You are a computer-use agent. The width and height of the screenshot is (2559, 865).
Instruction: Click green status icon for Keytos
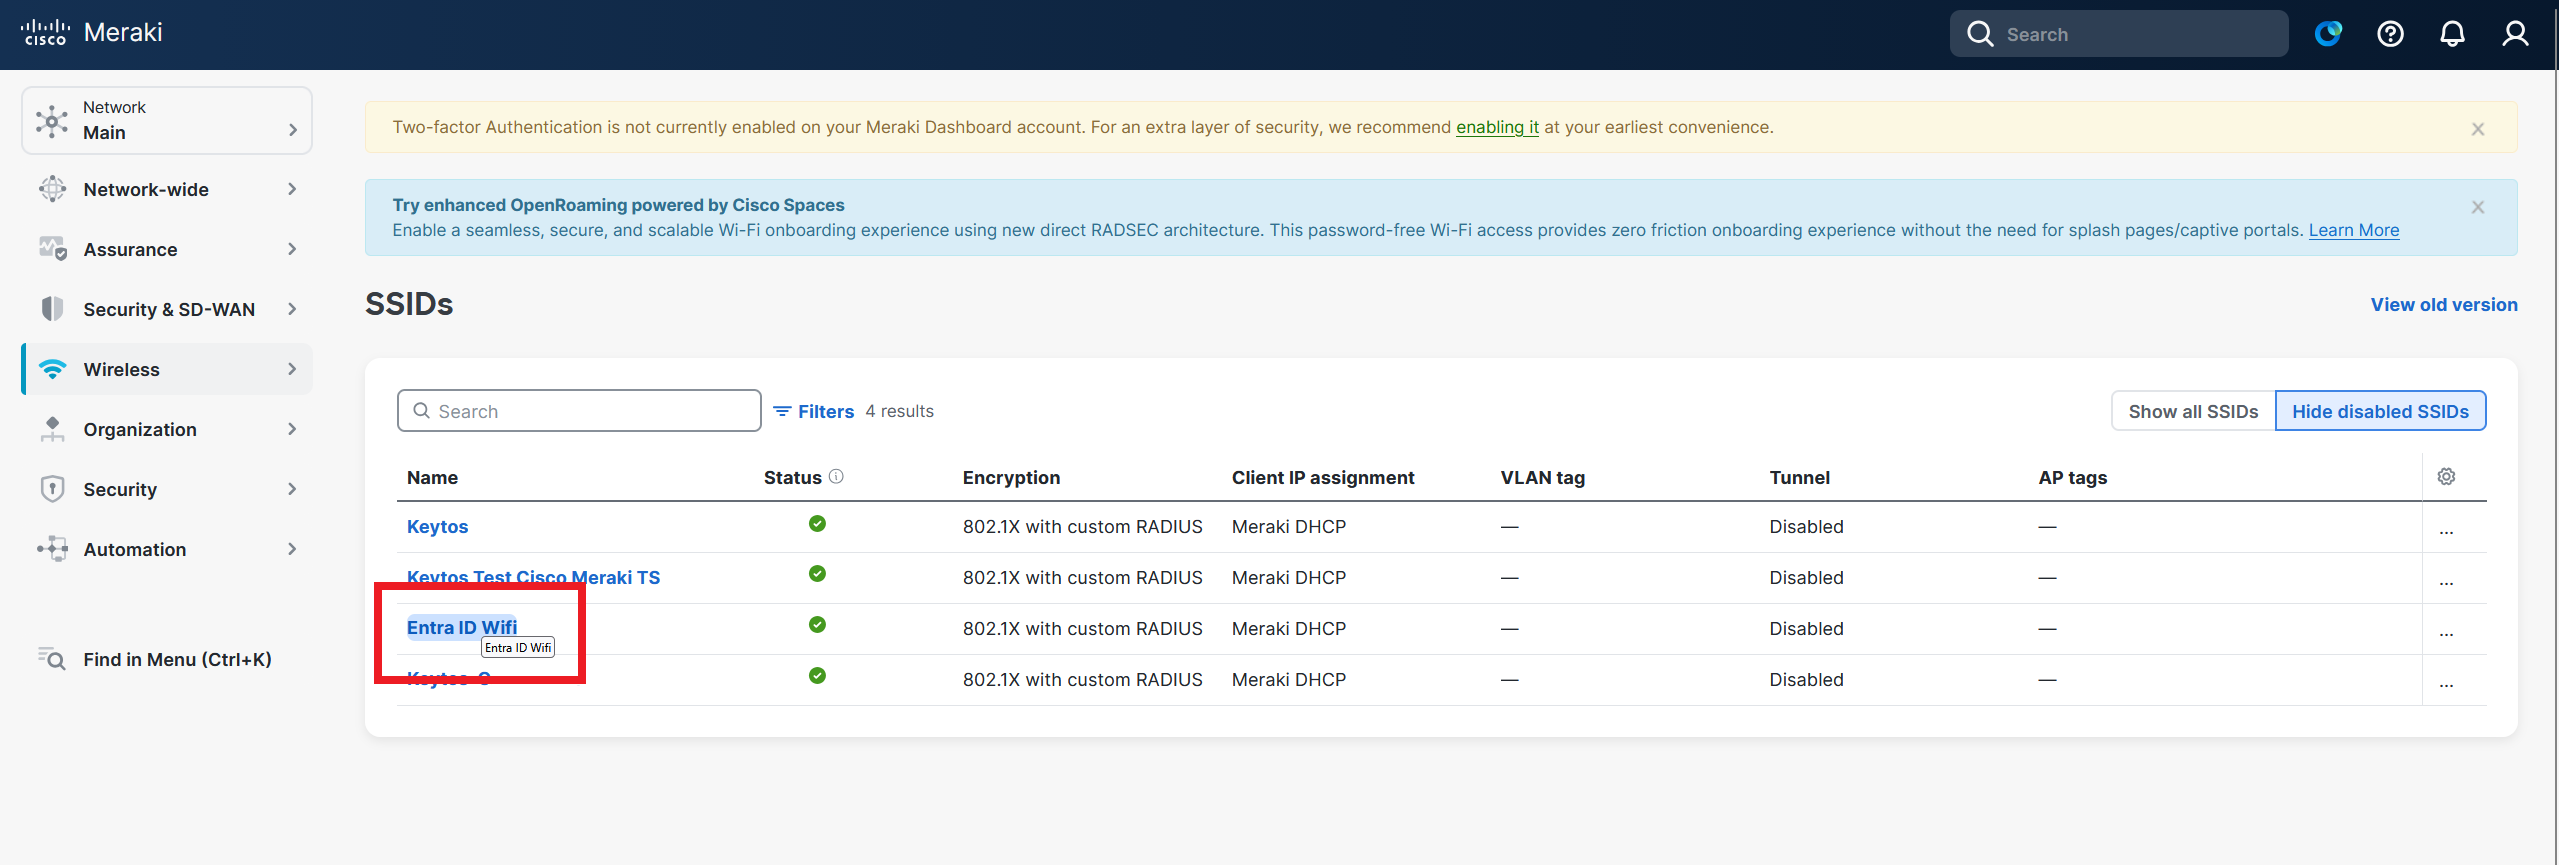pos(817,524)
